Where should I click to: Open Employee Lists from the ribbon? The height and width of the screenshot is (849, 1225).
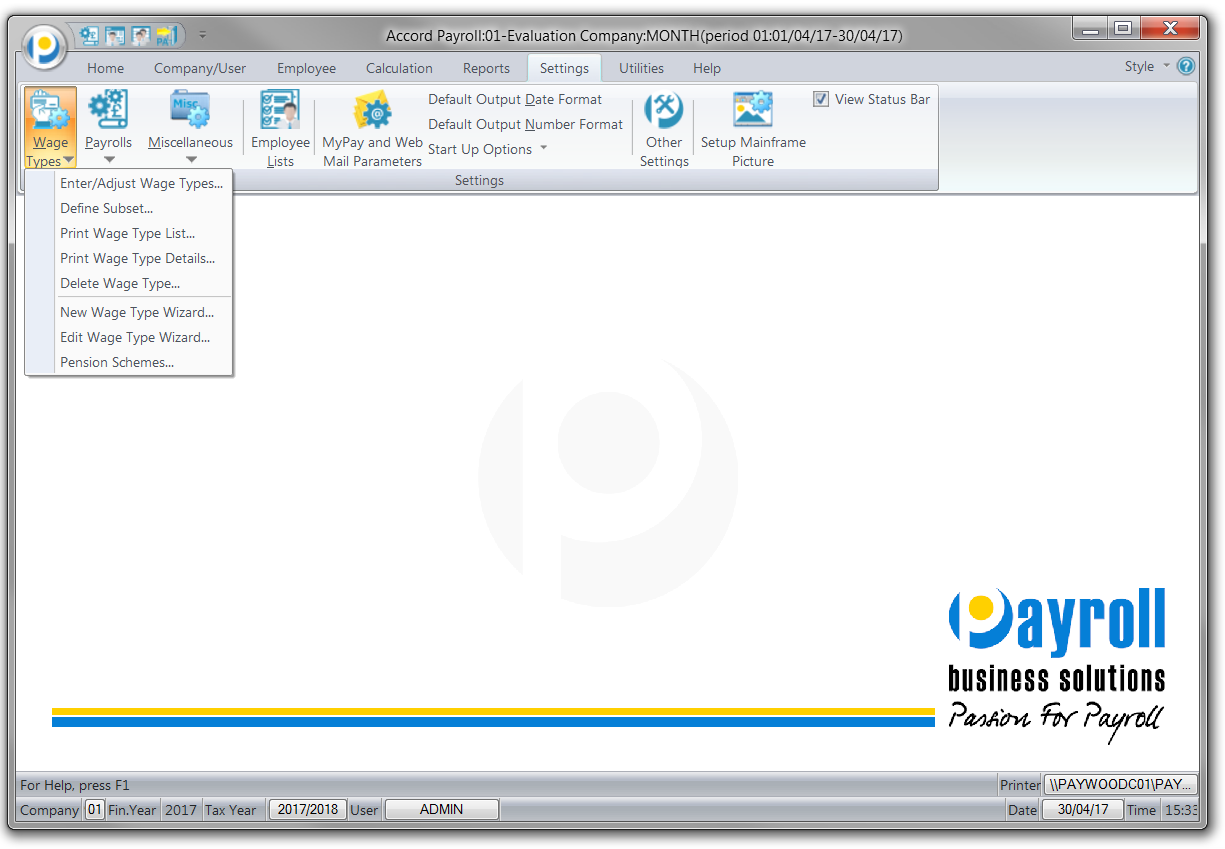point(280,129)
